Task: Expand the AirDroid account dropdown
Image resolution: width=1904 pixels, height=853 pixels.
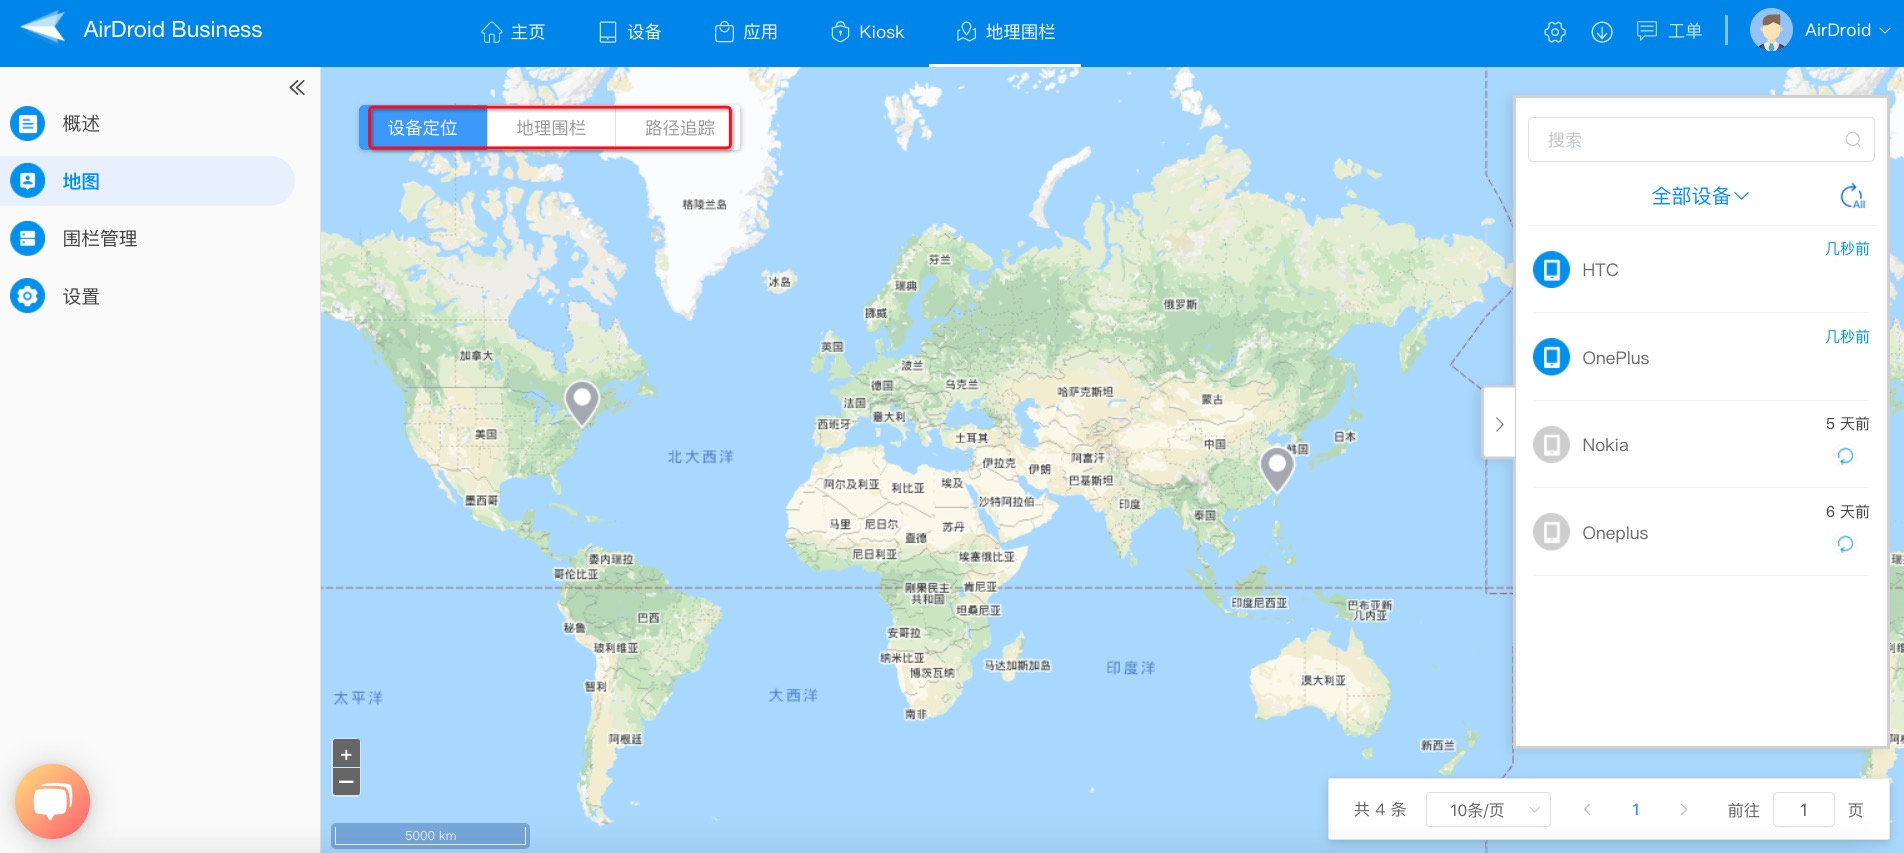Action: (1847, 30)
